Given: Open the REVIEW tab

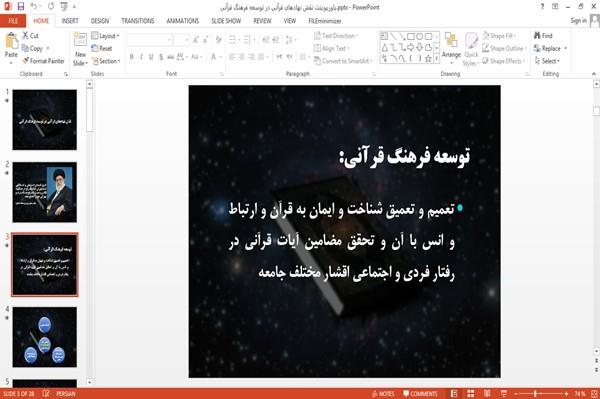Looking at the screenshot, I should click(x=262, y=21).
